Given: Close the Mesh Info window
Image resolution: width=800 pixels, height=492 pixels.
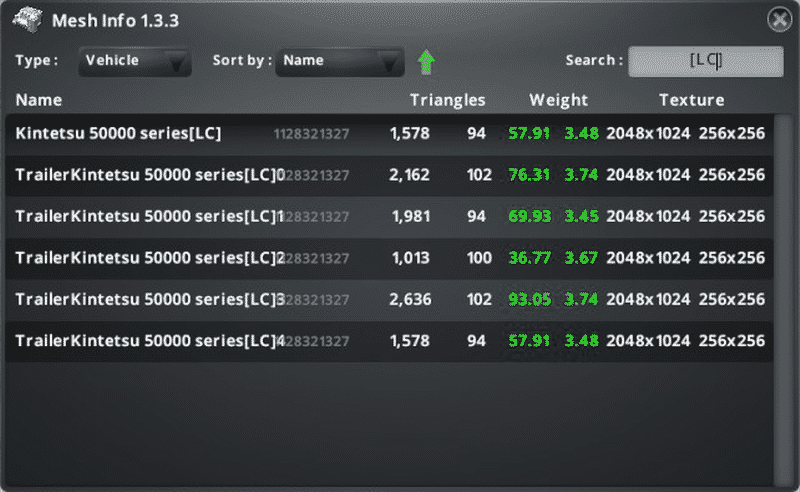Looking at the screenshot, I should [778, 19].
